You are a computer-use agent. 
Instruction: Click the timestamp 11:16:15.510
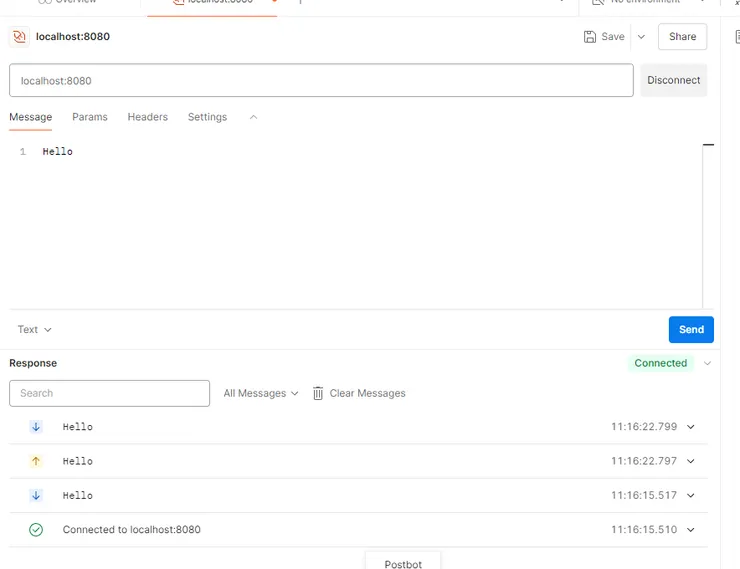[x=644, y=530]
